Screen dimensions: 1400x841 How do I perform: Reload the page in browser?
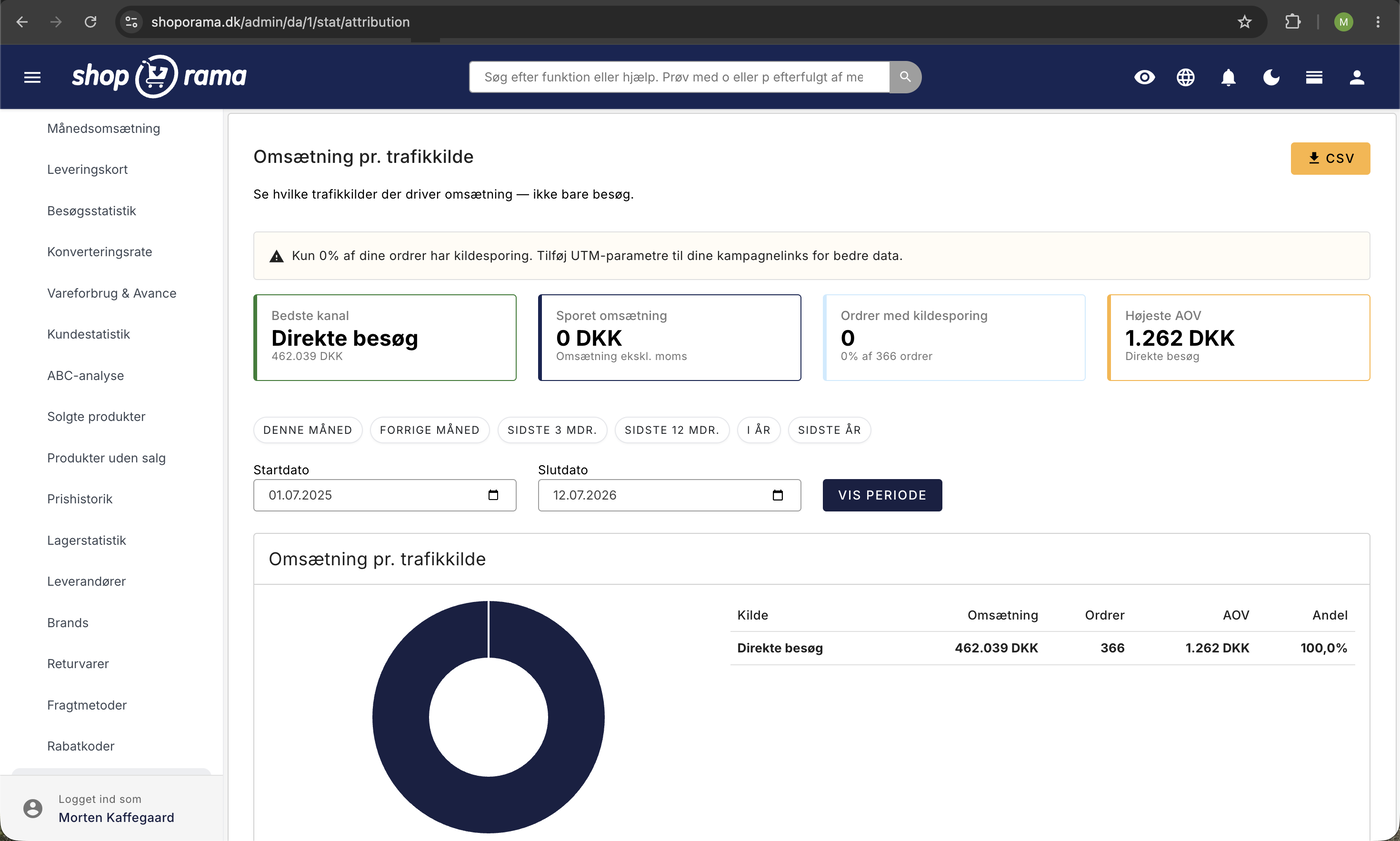click(x=91, y=21)
